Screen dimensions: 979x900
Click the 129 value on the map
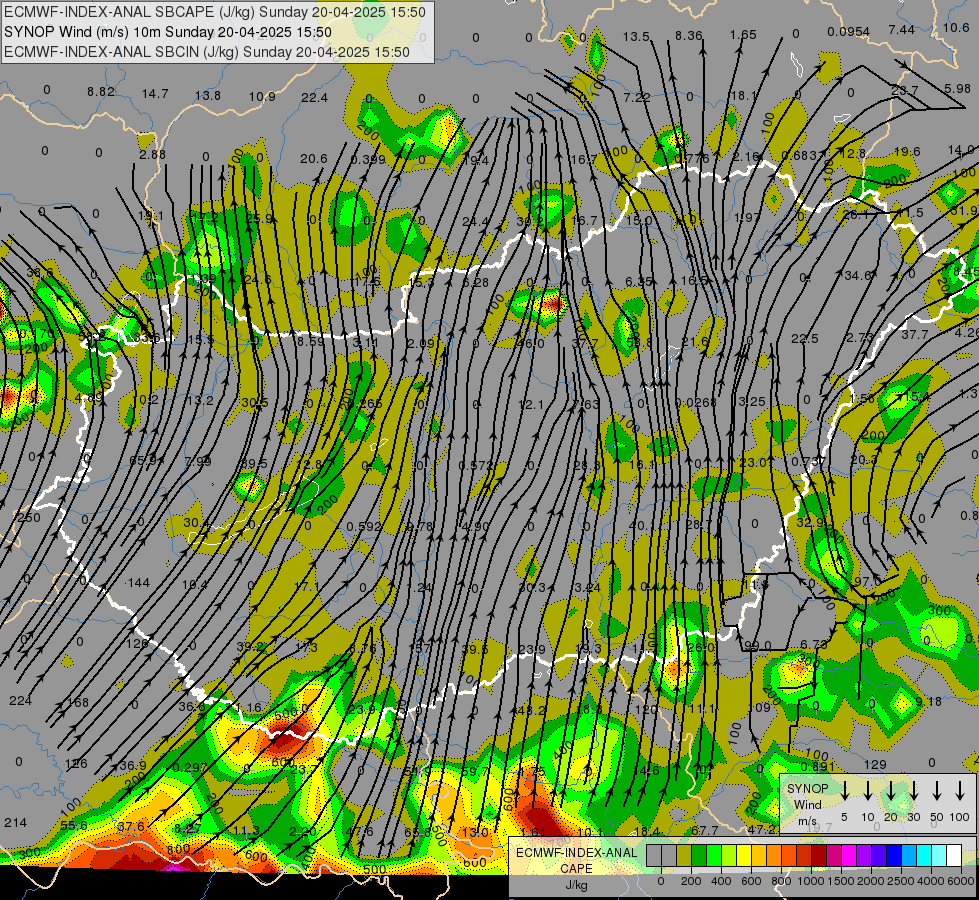(875, 764)
